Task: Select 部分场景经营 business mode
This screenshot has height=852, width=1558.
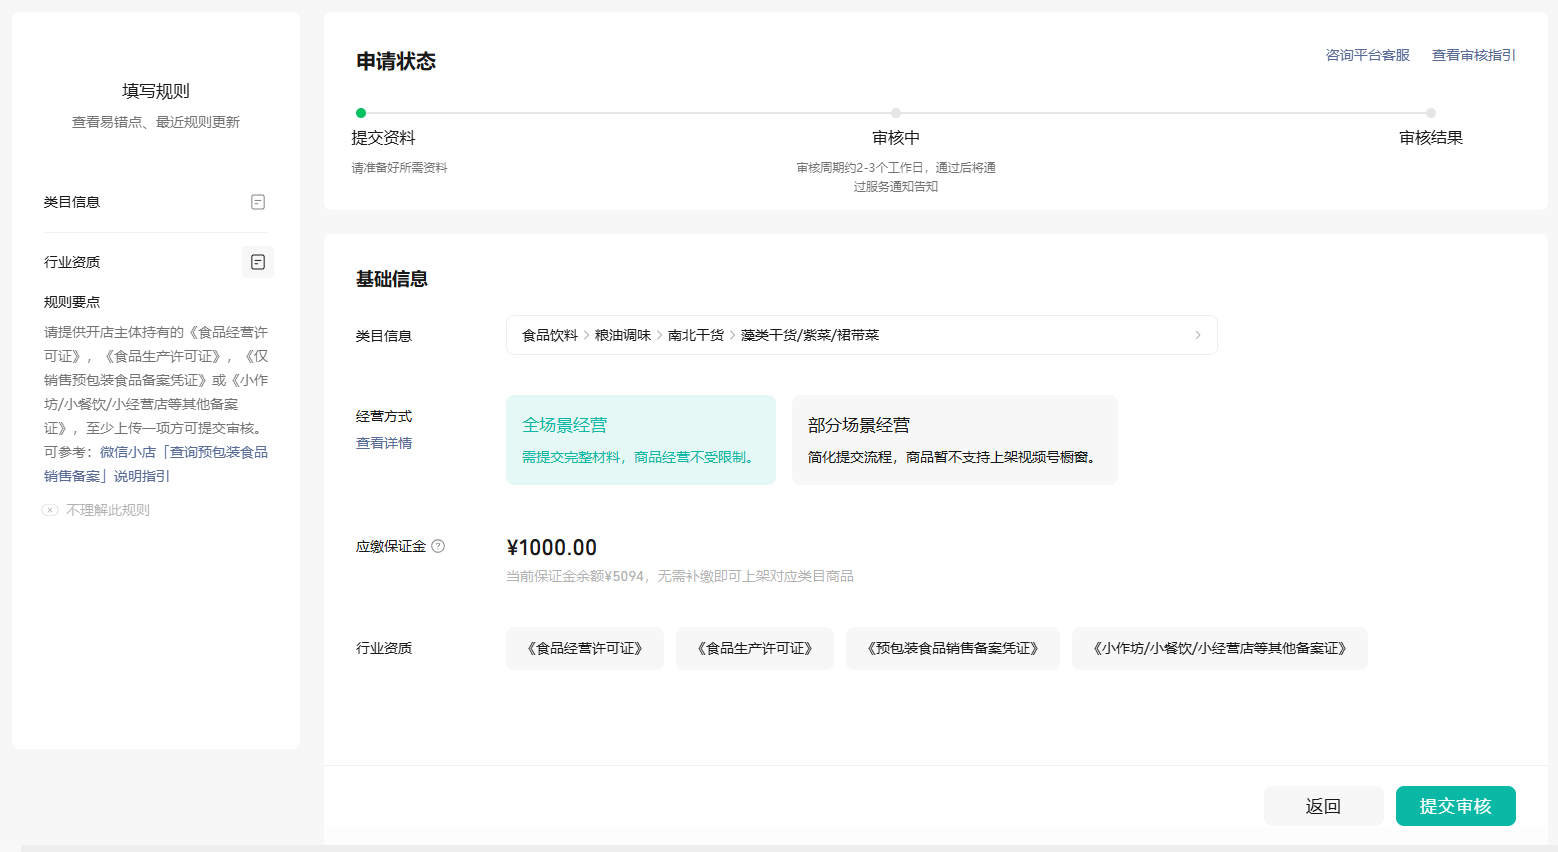Action: pos(954,440)
